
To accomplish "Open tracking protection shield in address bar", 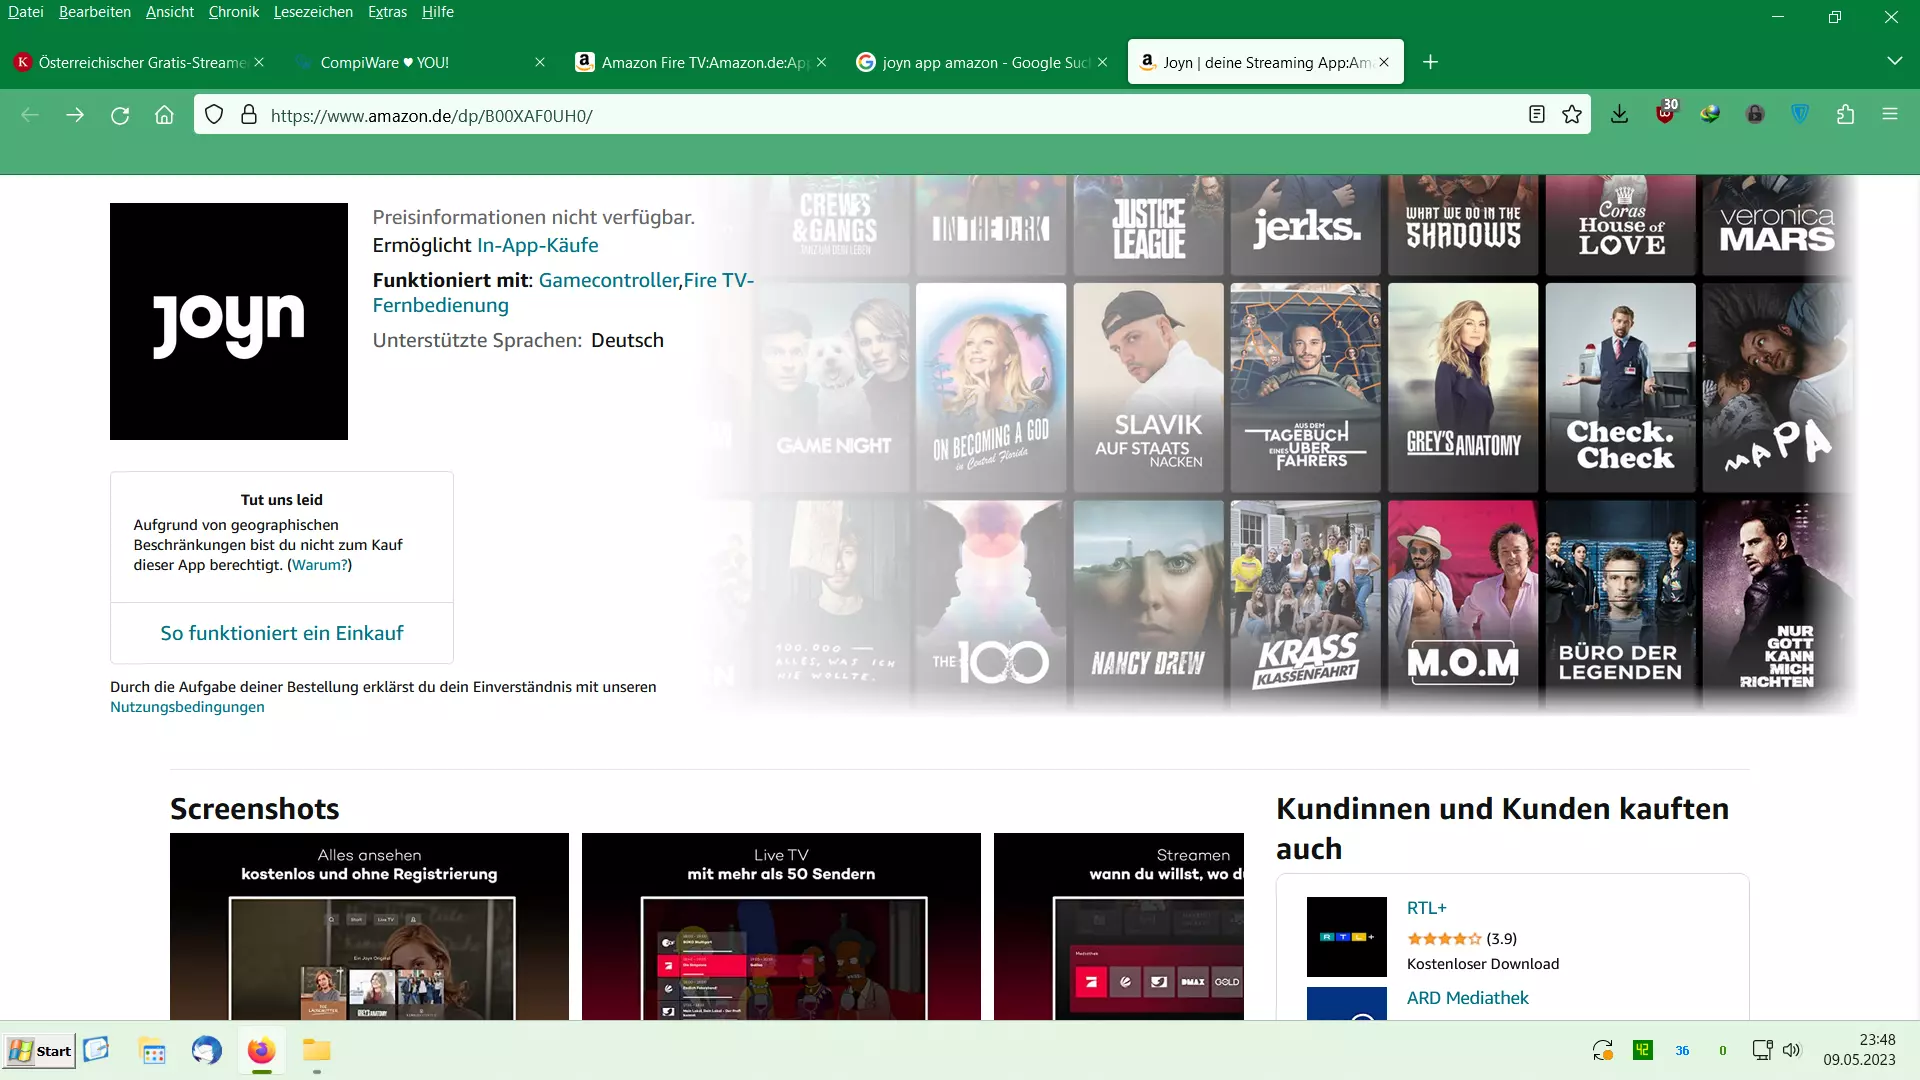I will (214, 115).
